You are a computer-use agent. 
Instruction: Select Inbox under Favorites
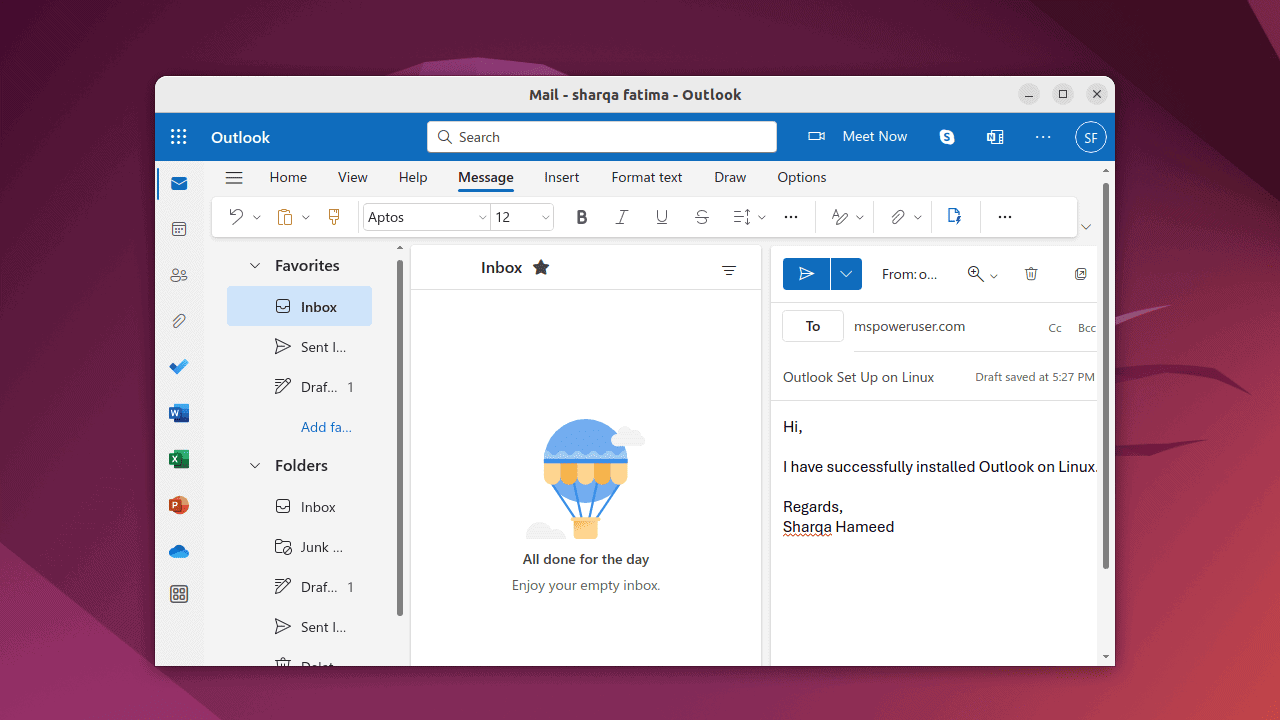click(299, 306)
